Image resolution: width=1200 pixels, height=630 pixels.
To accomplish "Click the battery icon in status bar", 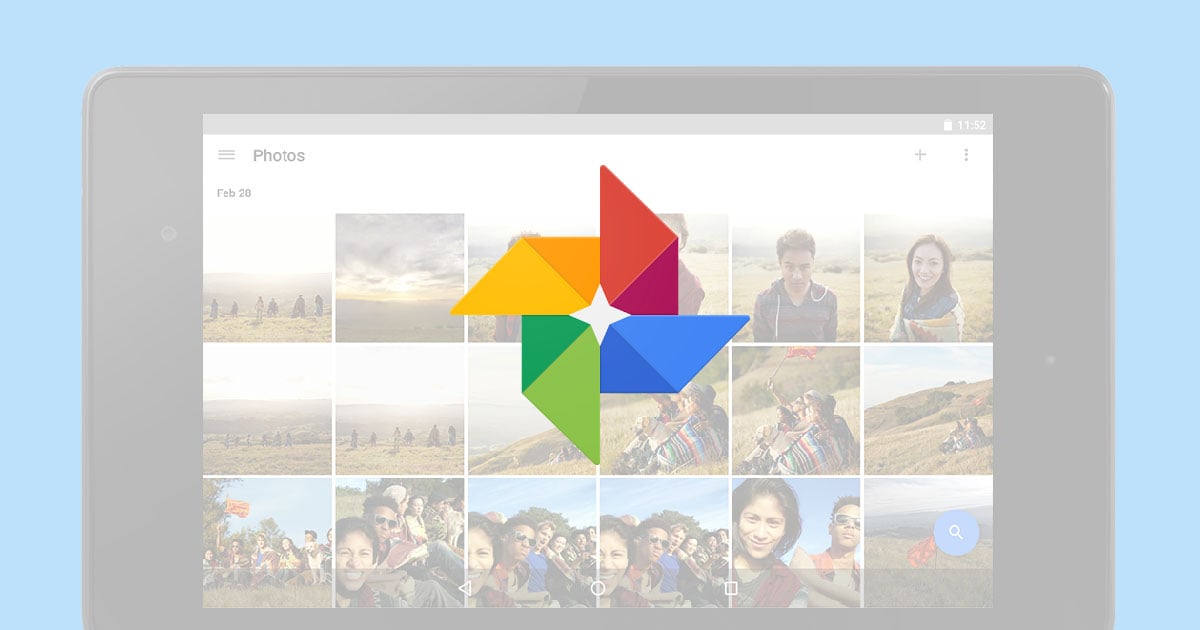I will (948, 125).
